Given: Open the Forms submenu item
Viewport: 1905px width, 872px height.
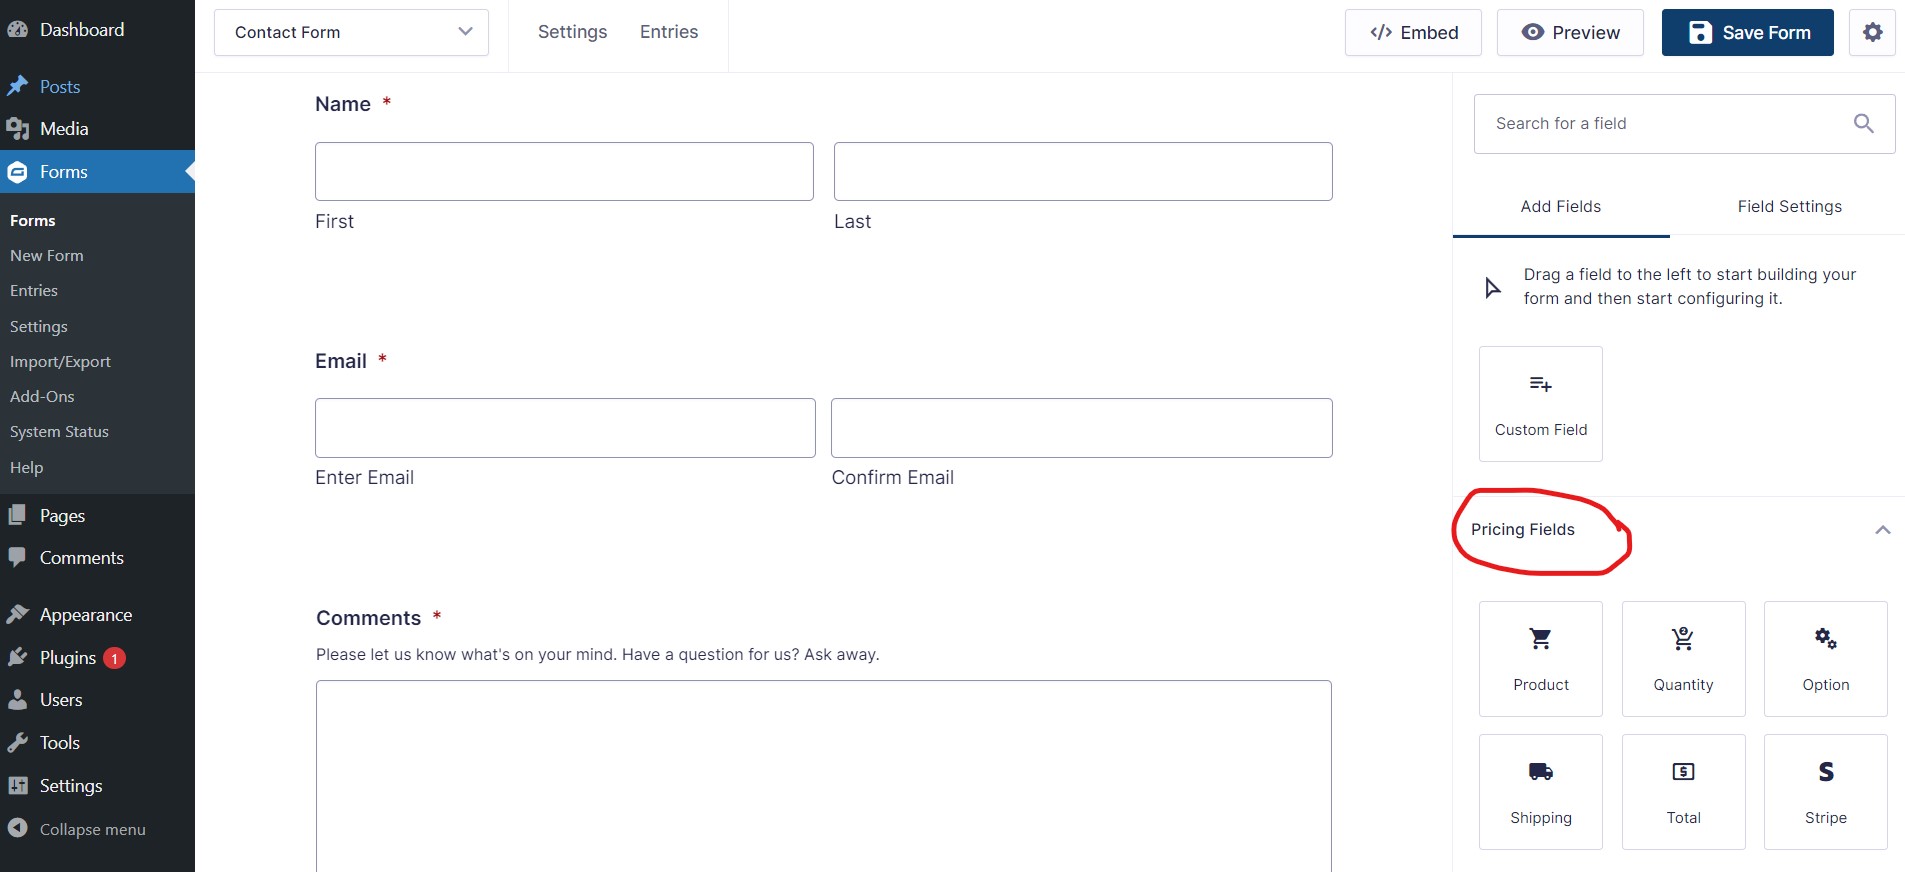Looking at the screenshot, I should pos(33,221).
